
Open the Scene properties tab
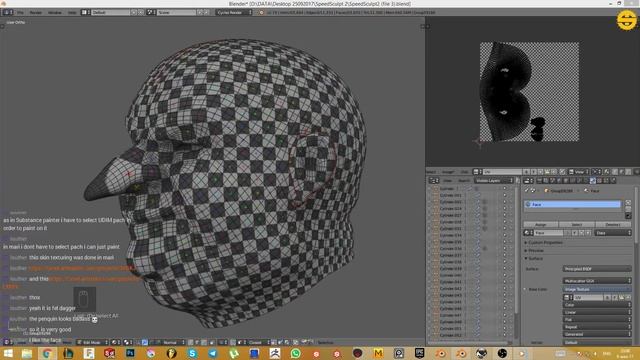coord(553,180)
